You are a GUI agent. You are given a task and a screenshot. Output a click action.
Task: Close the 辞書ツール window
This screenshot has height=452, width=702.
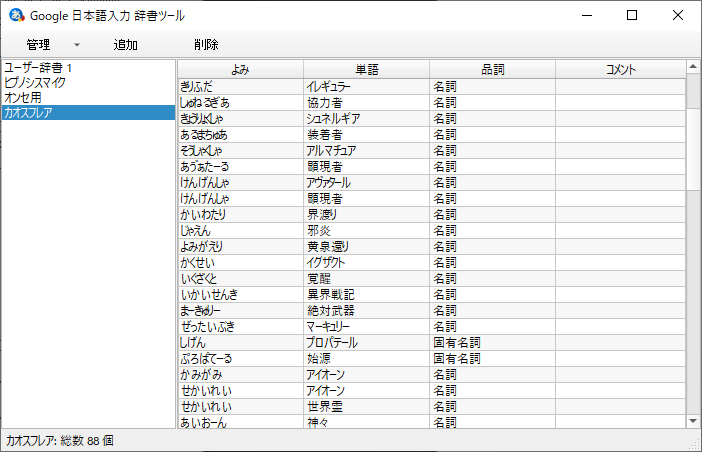pos(677,15)
